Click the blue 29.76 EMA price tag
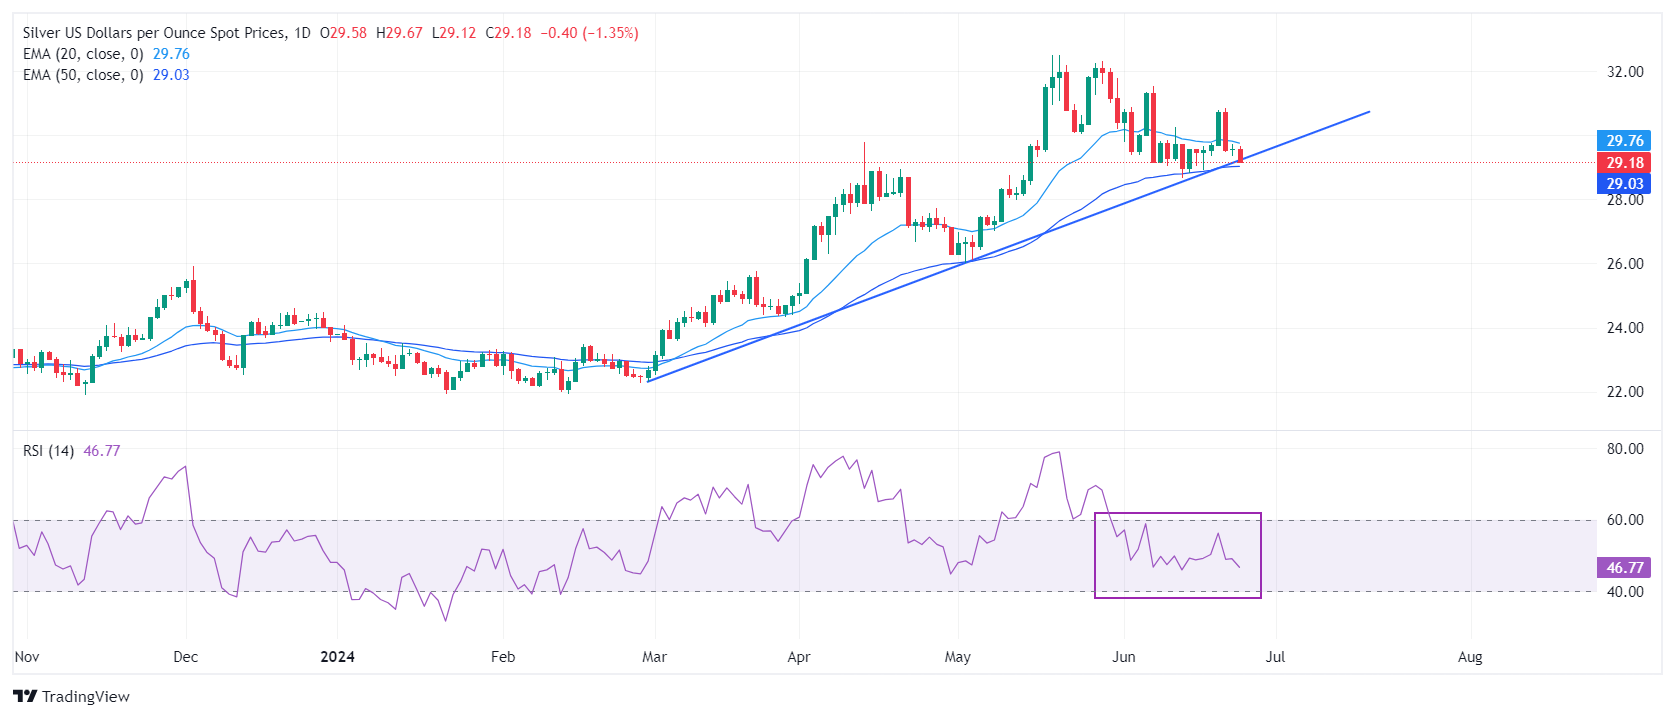The width and height of the screenshot is (1675, 718). pos(1624,141)
